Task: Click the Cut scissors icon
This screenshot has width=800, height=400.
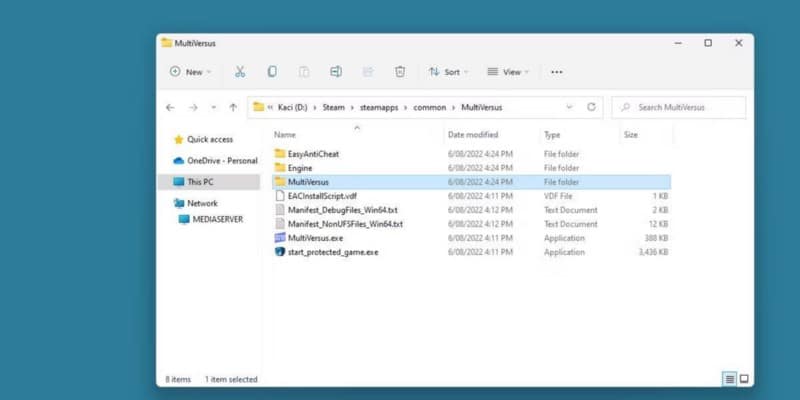Action: tap(240, 72)
